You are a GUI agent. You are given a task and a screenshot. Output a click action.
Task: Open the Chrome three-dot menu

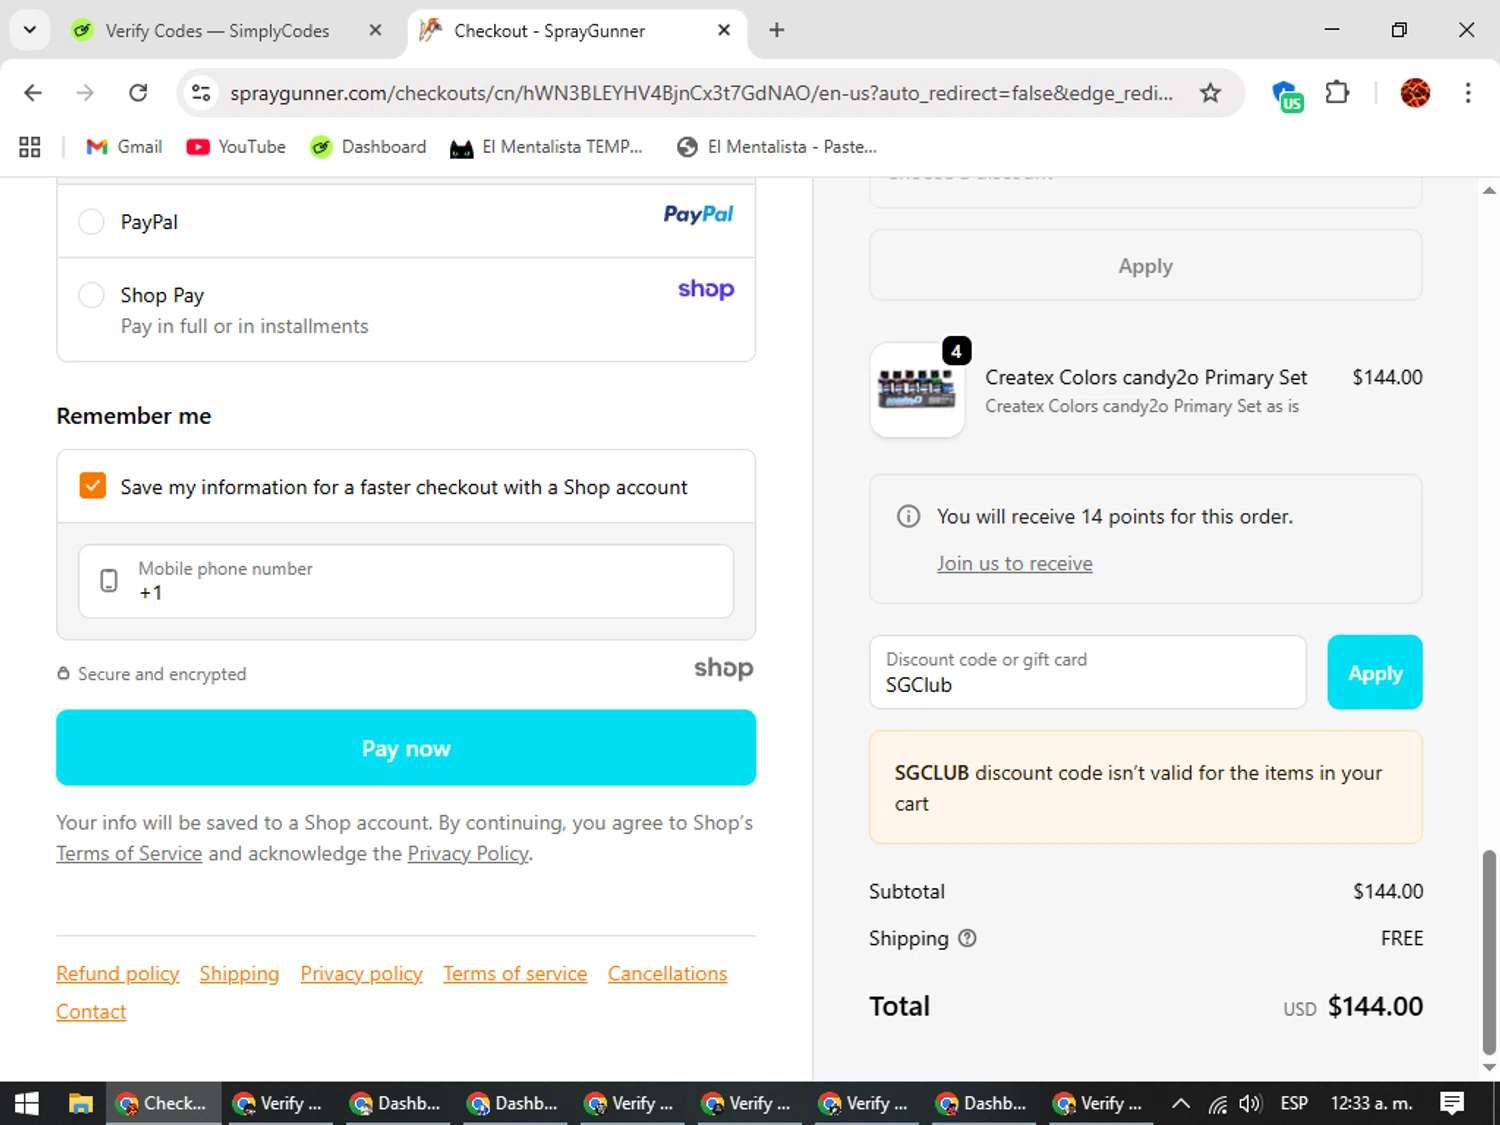[1468, 93]
